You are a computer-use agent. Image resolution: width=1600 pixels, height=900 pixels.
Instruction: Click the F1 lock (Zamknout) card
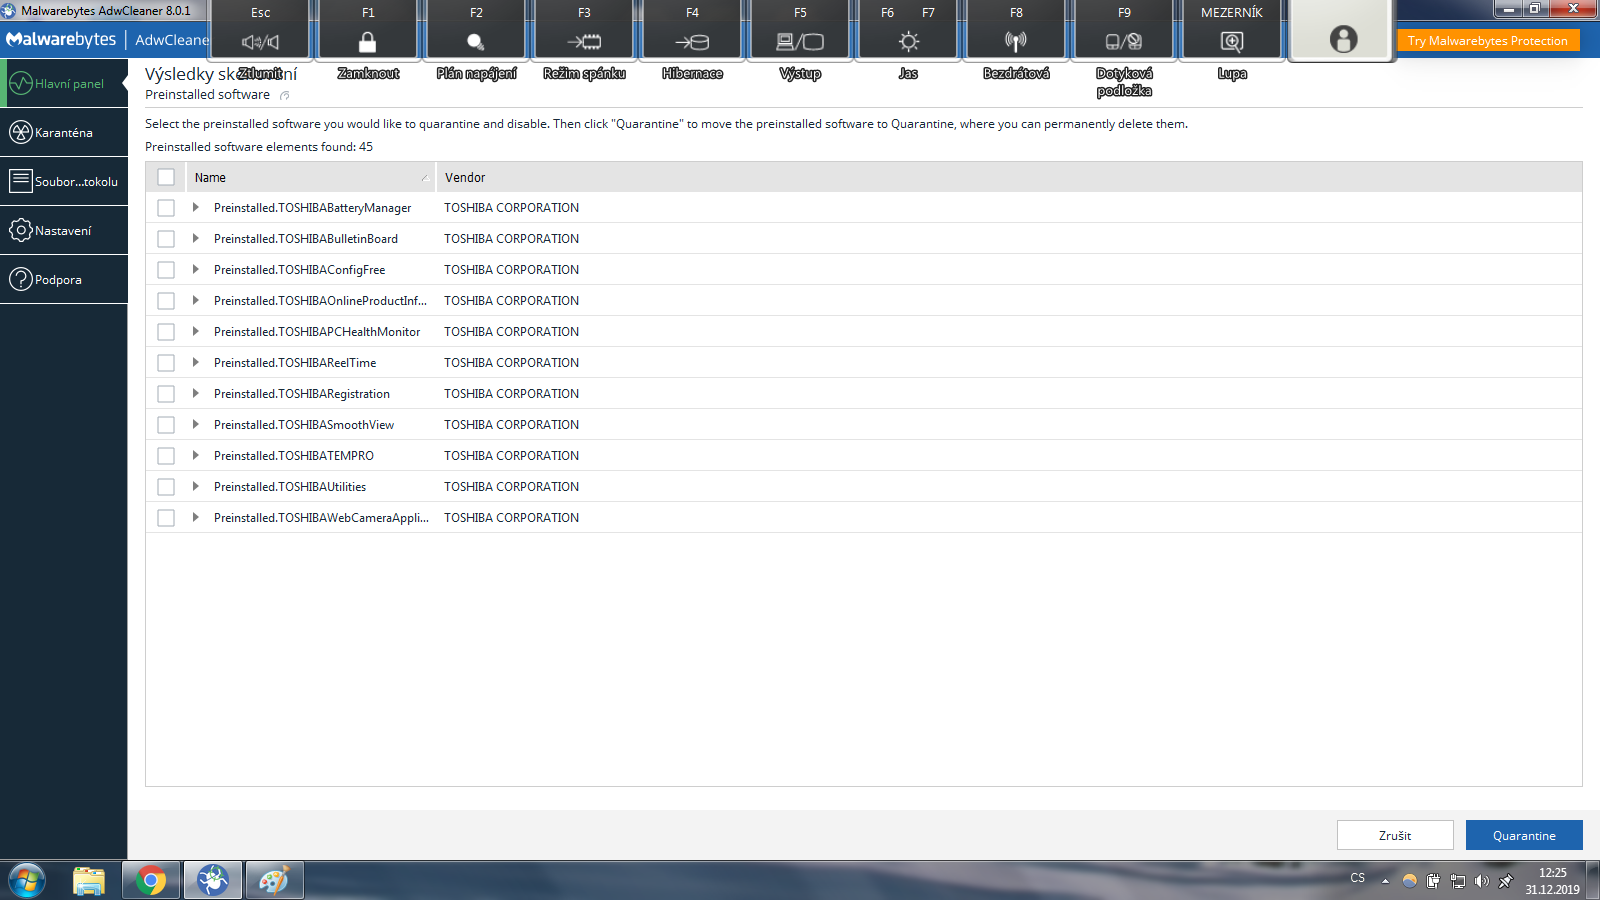[368, 30]
